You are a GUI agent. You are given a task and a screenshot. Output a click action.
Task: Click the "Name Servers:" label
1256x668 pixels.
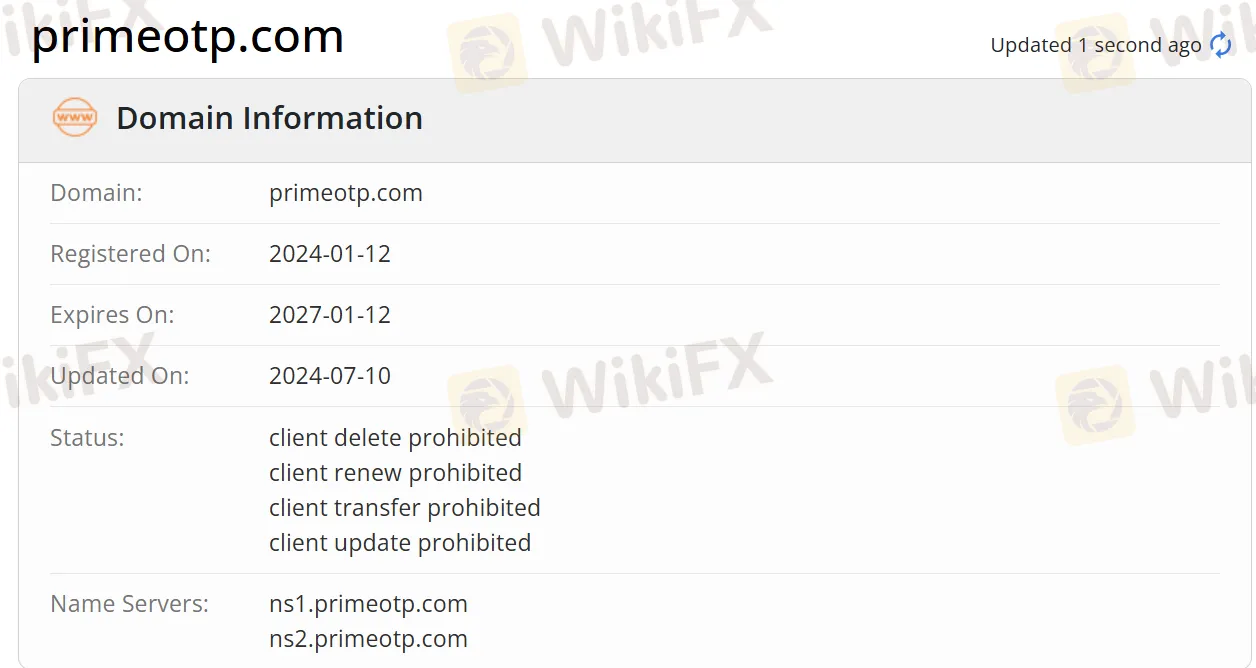pyautogui.click(x=129, y=604)
